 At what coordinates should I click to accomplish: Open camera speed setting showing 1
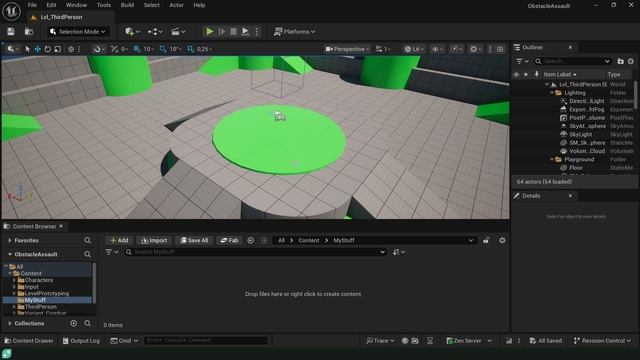tap(383, 49)
